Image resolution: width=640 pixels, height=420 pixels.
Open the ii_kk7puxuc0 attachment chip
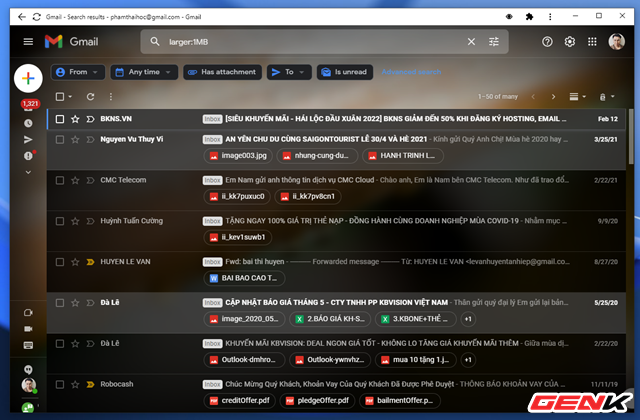[237, 196]
